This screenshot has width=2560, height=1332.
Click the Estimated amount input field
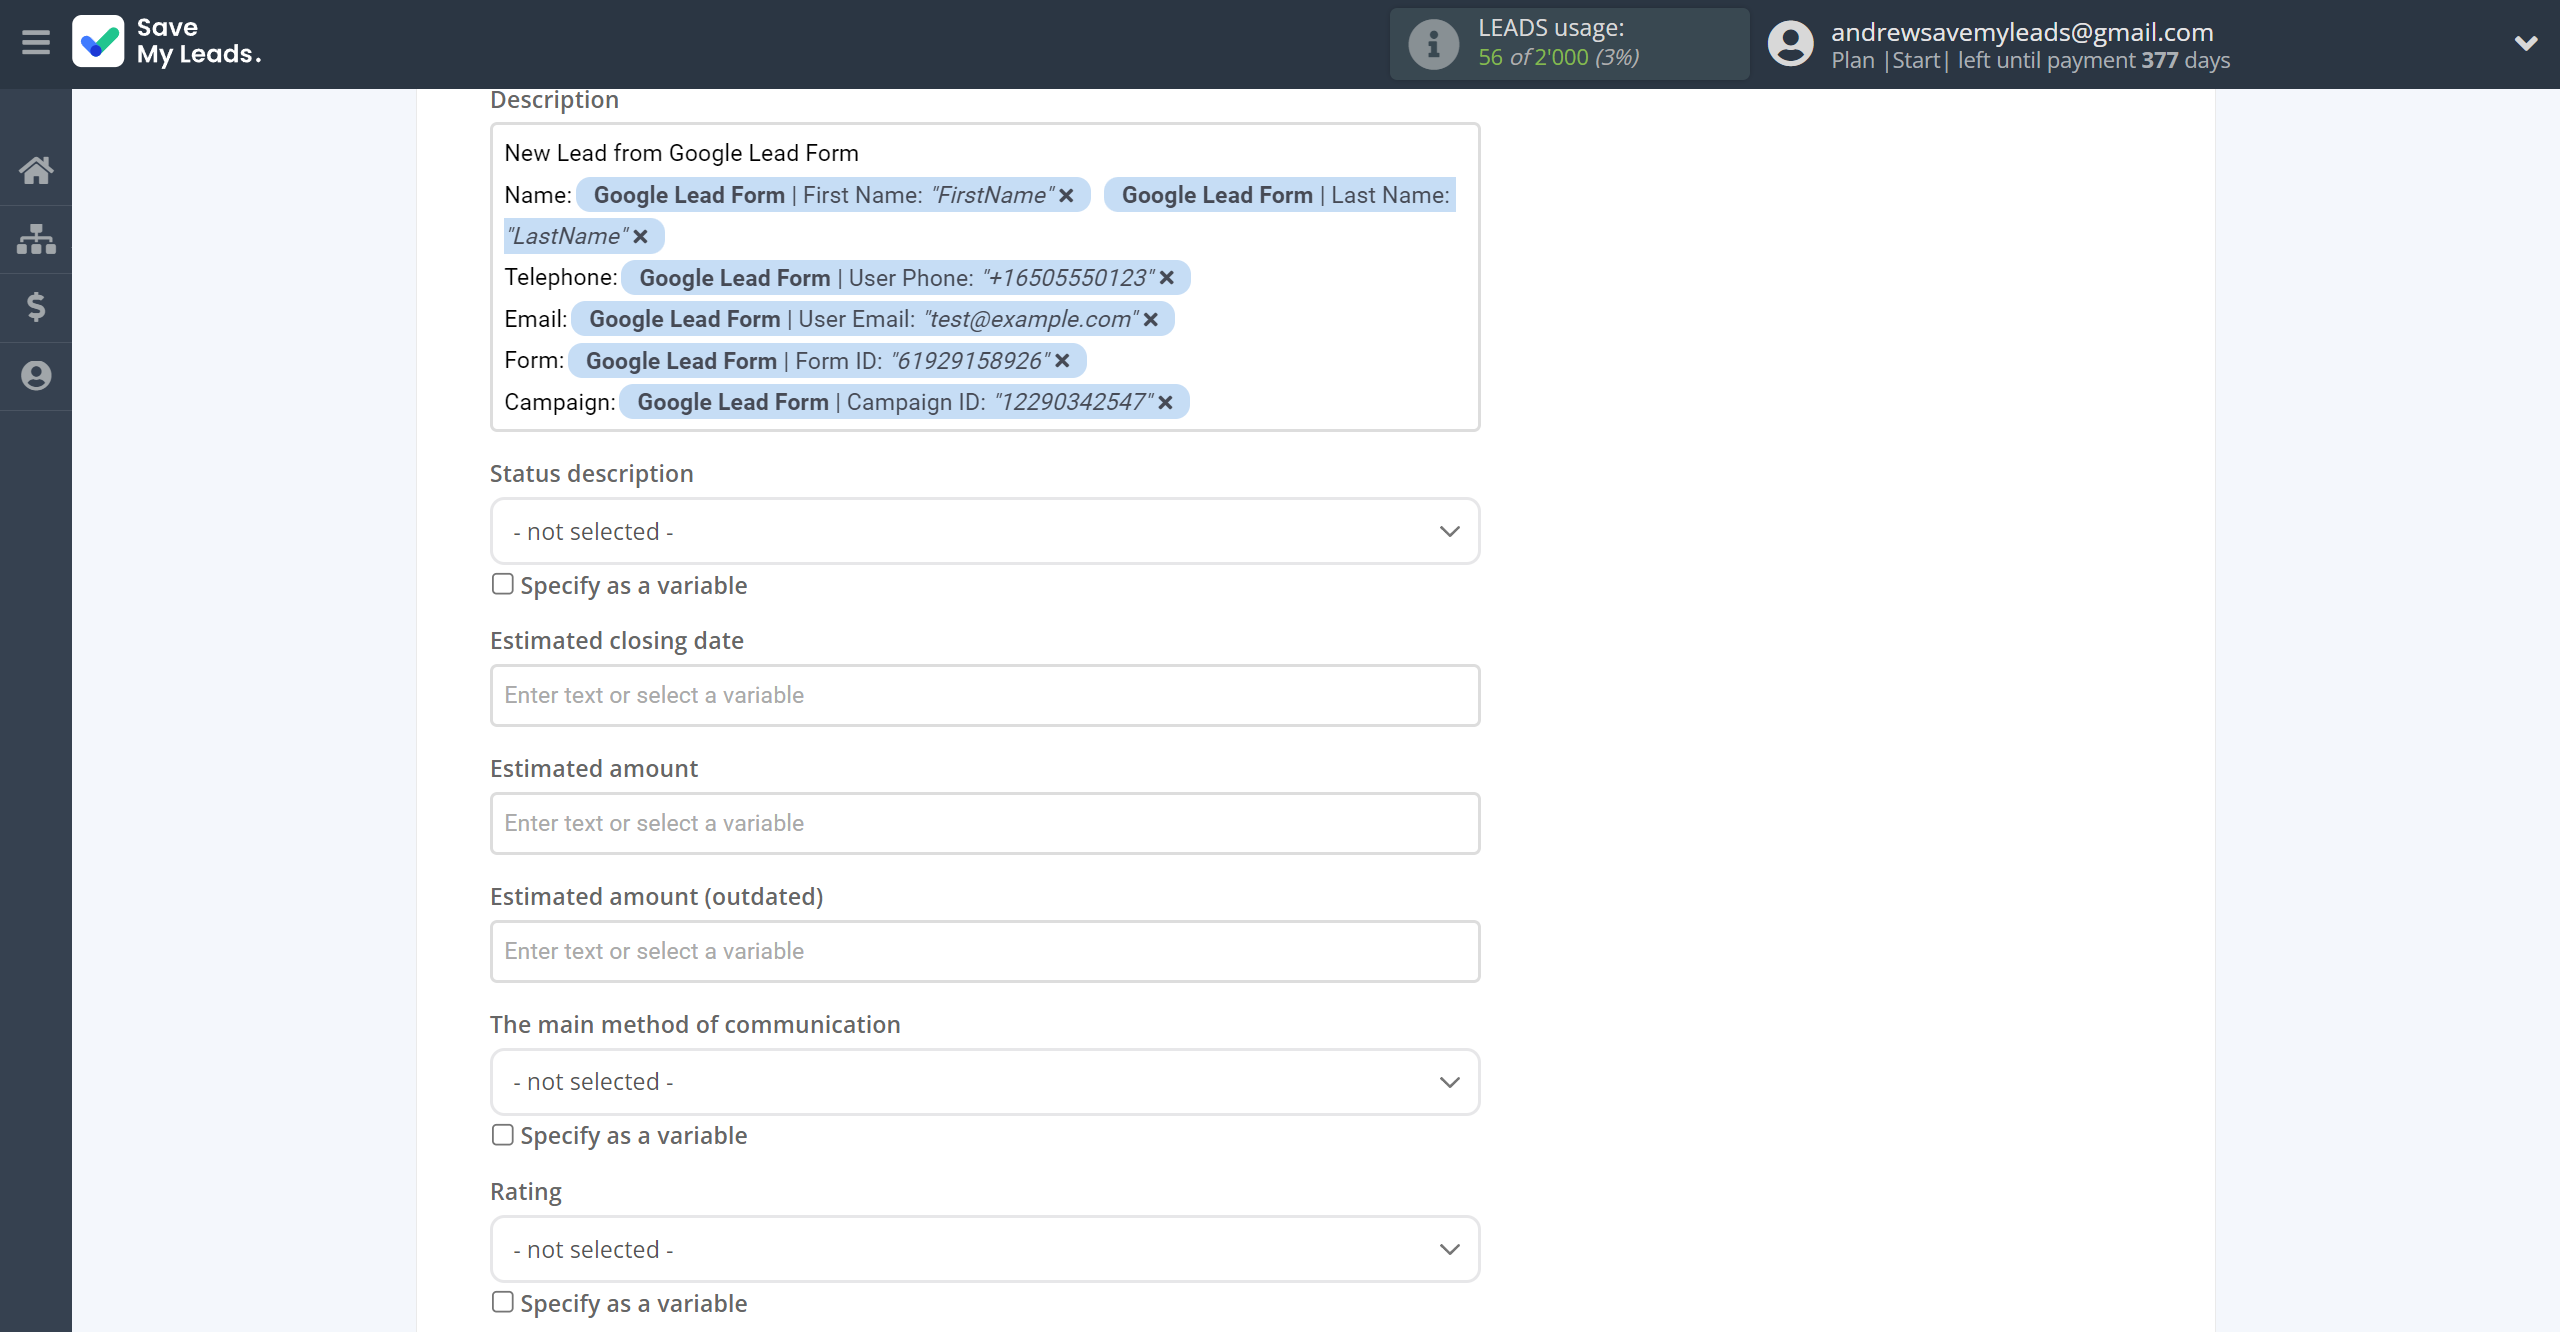[x=984, y=823]
